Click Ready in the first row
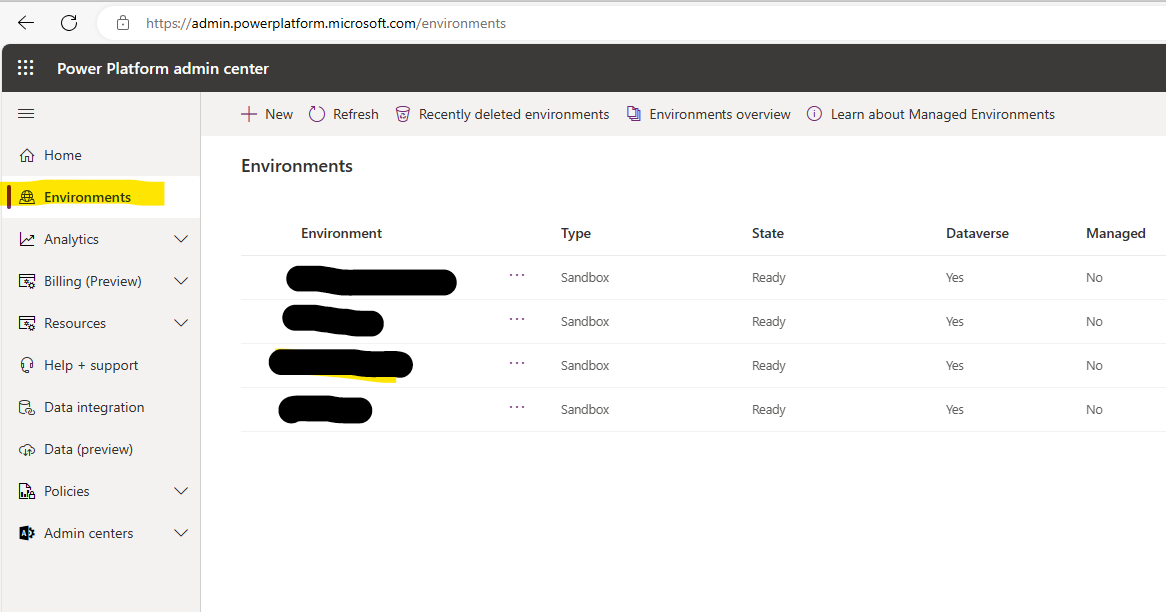1168x612 pixels. point(768,278)
